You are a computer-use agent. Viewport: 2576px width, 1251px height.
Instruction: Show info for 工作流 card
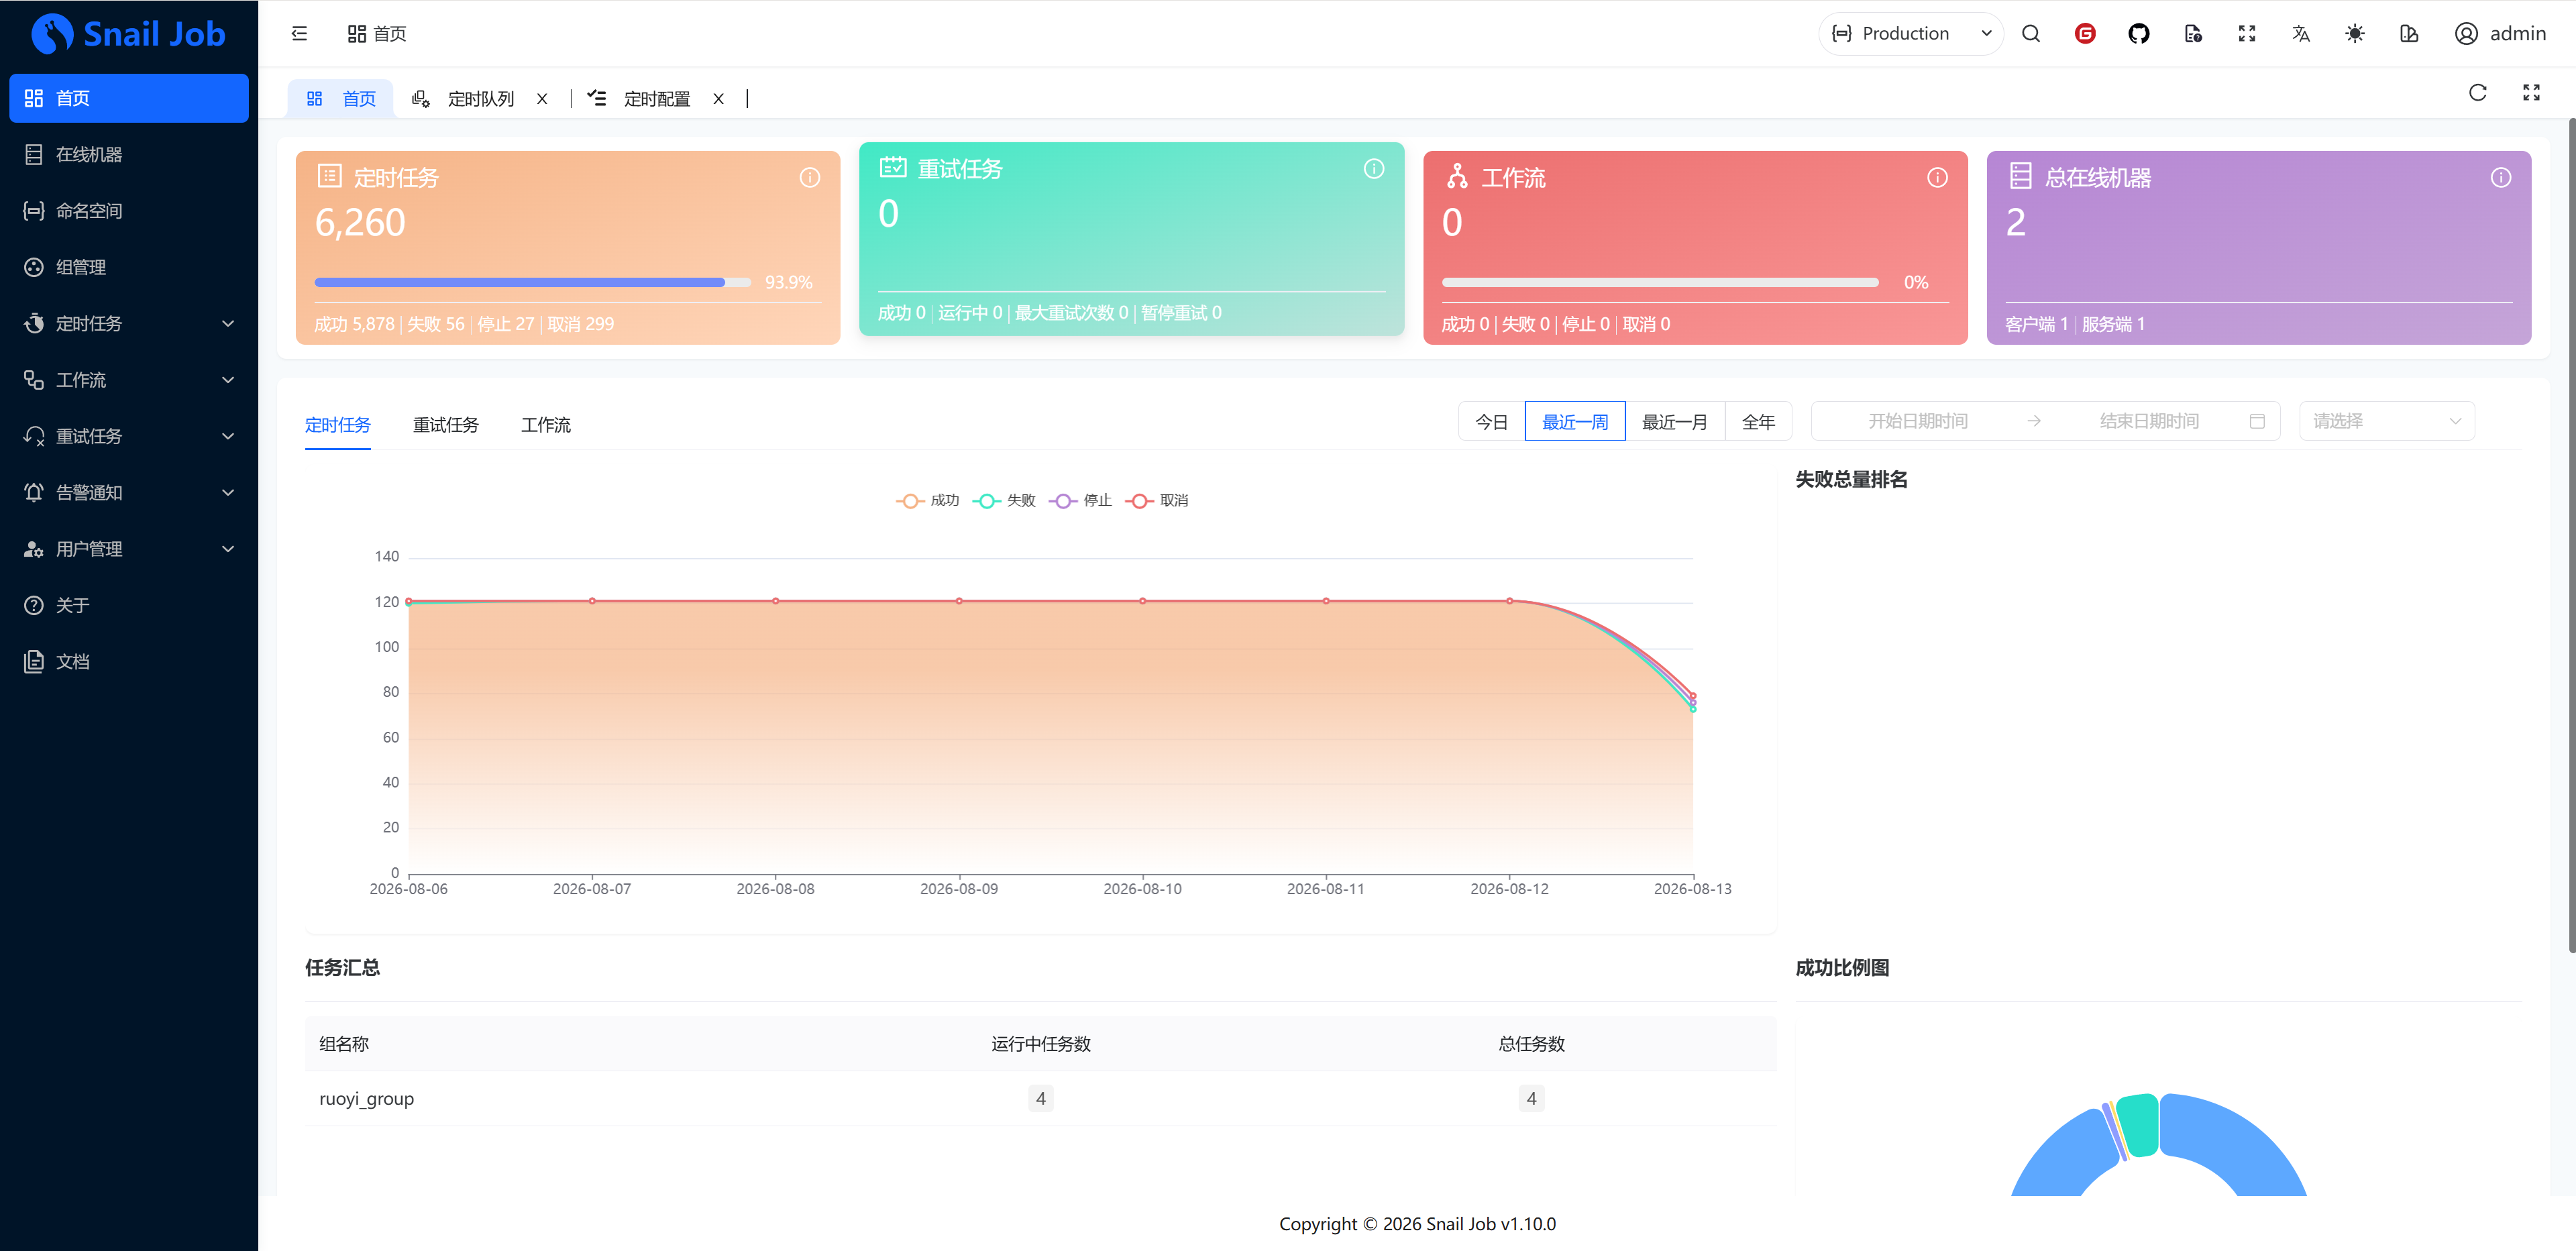pos(1938,178)
